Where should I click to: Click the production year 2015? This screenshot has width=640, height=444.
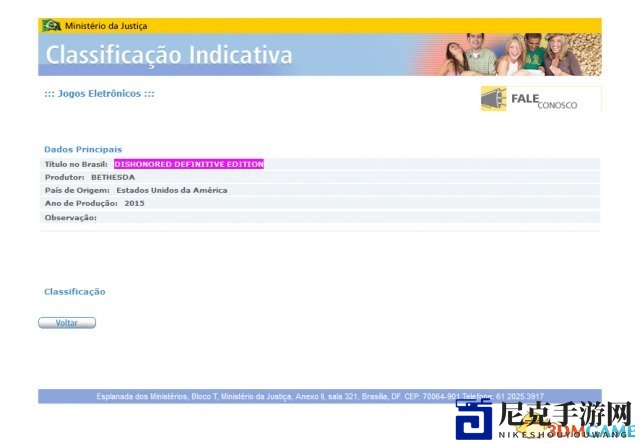(134, 203)
